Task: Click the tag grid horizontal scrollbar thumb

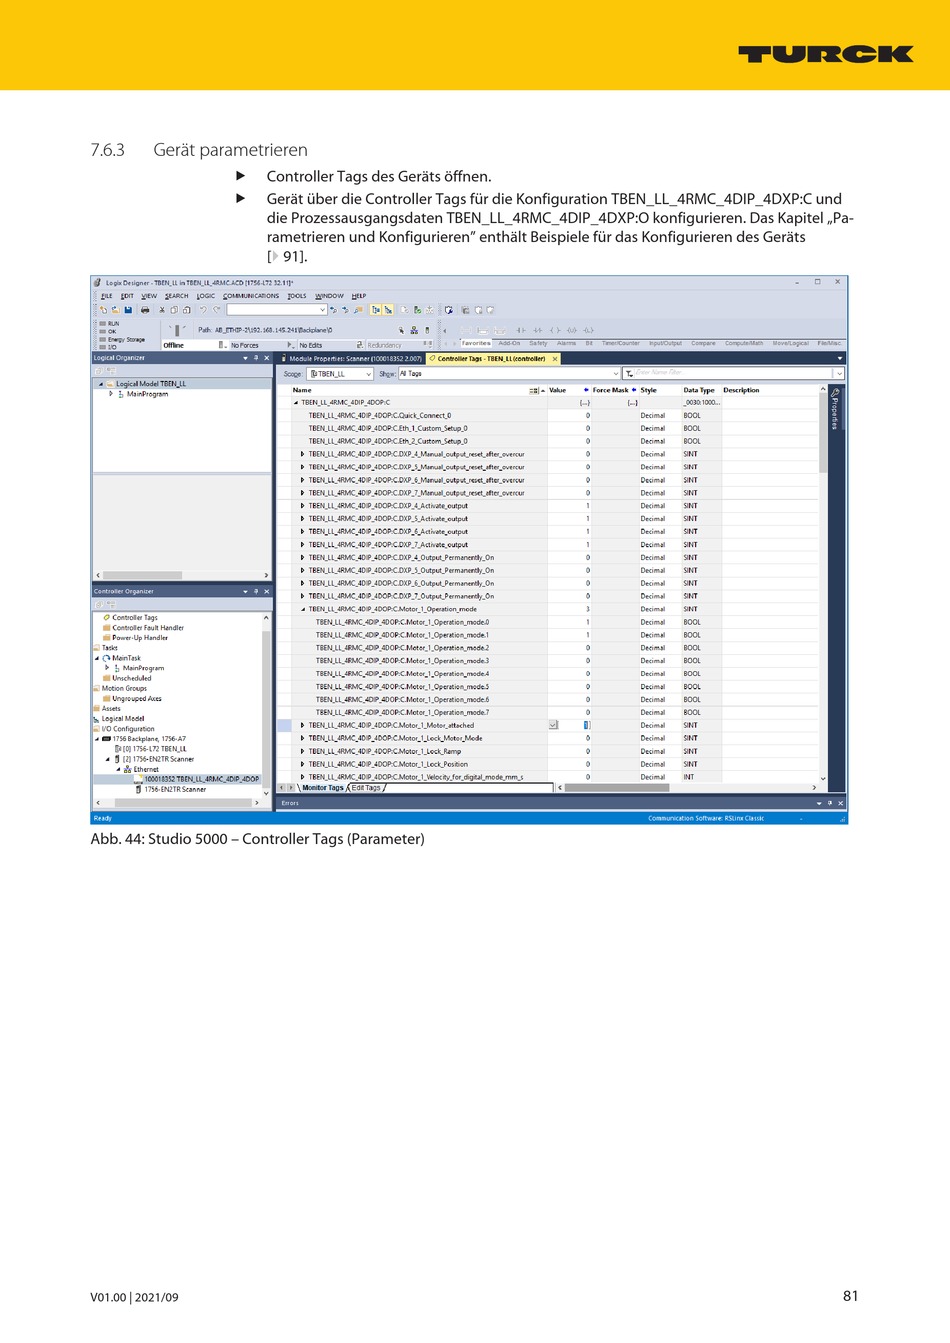Action: coord(618,788)
